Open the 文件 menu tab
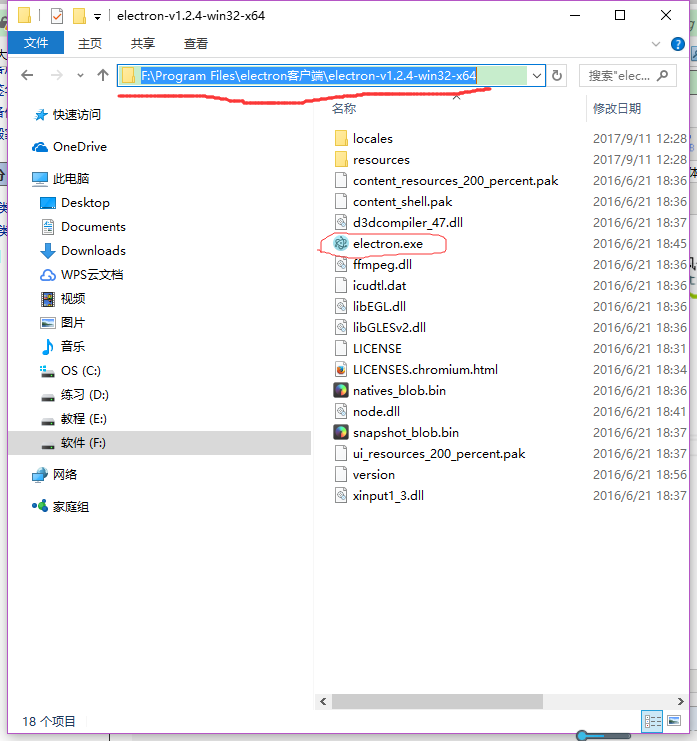Viewport: 697px width, 741px height. point(36,43)
